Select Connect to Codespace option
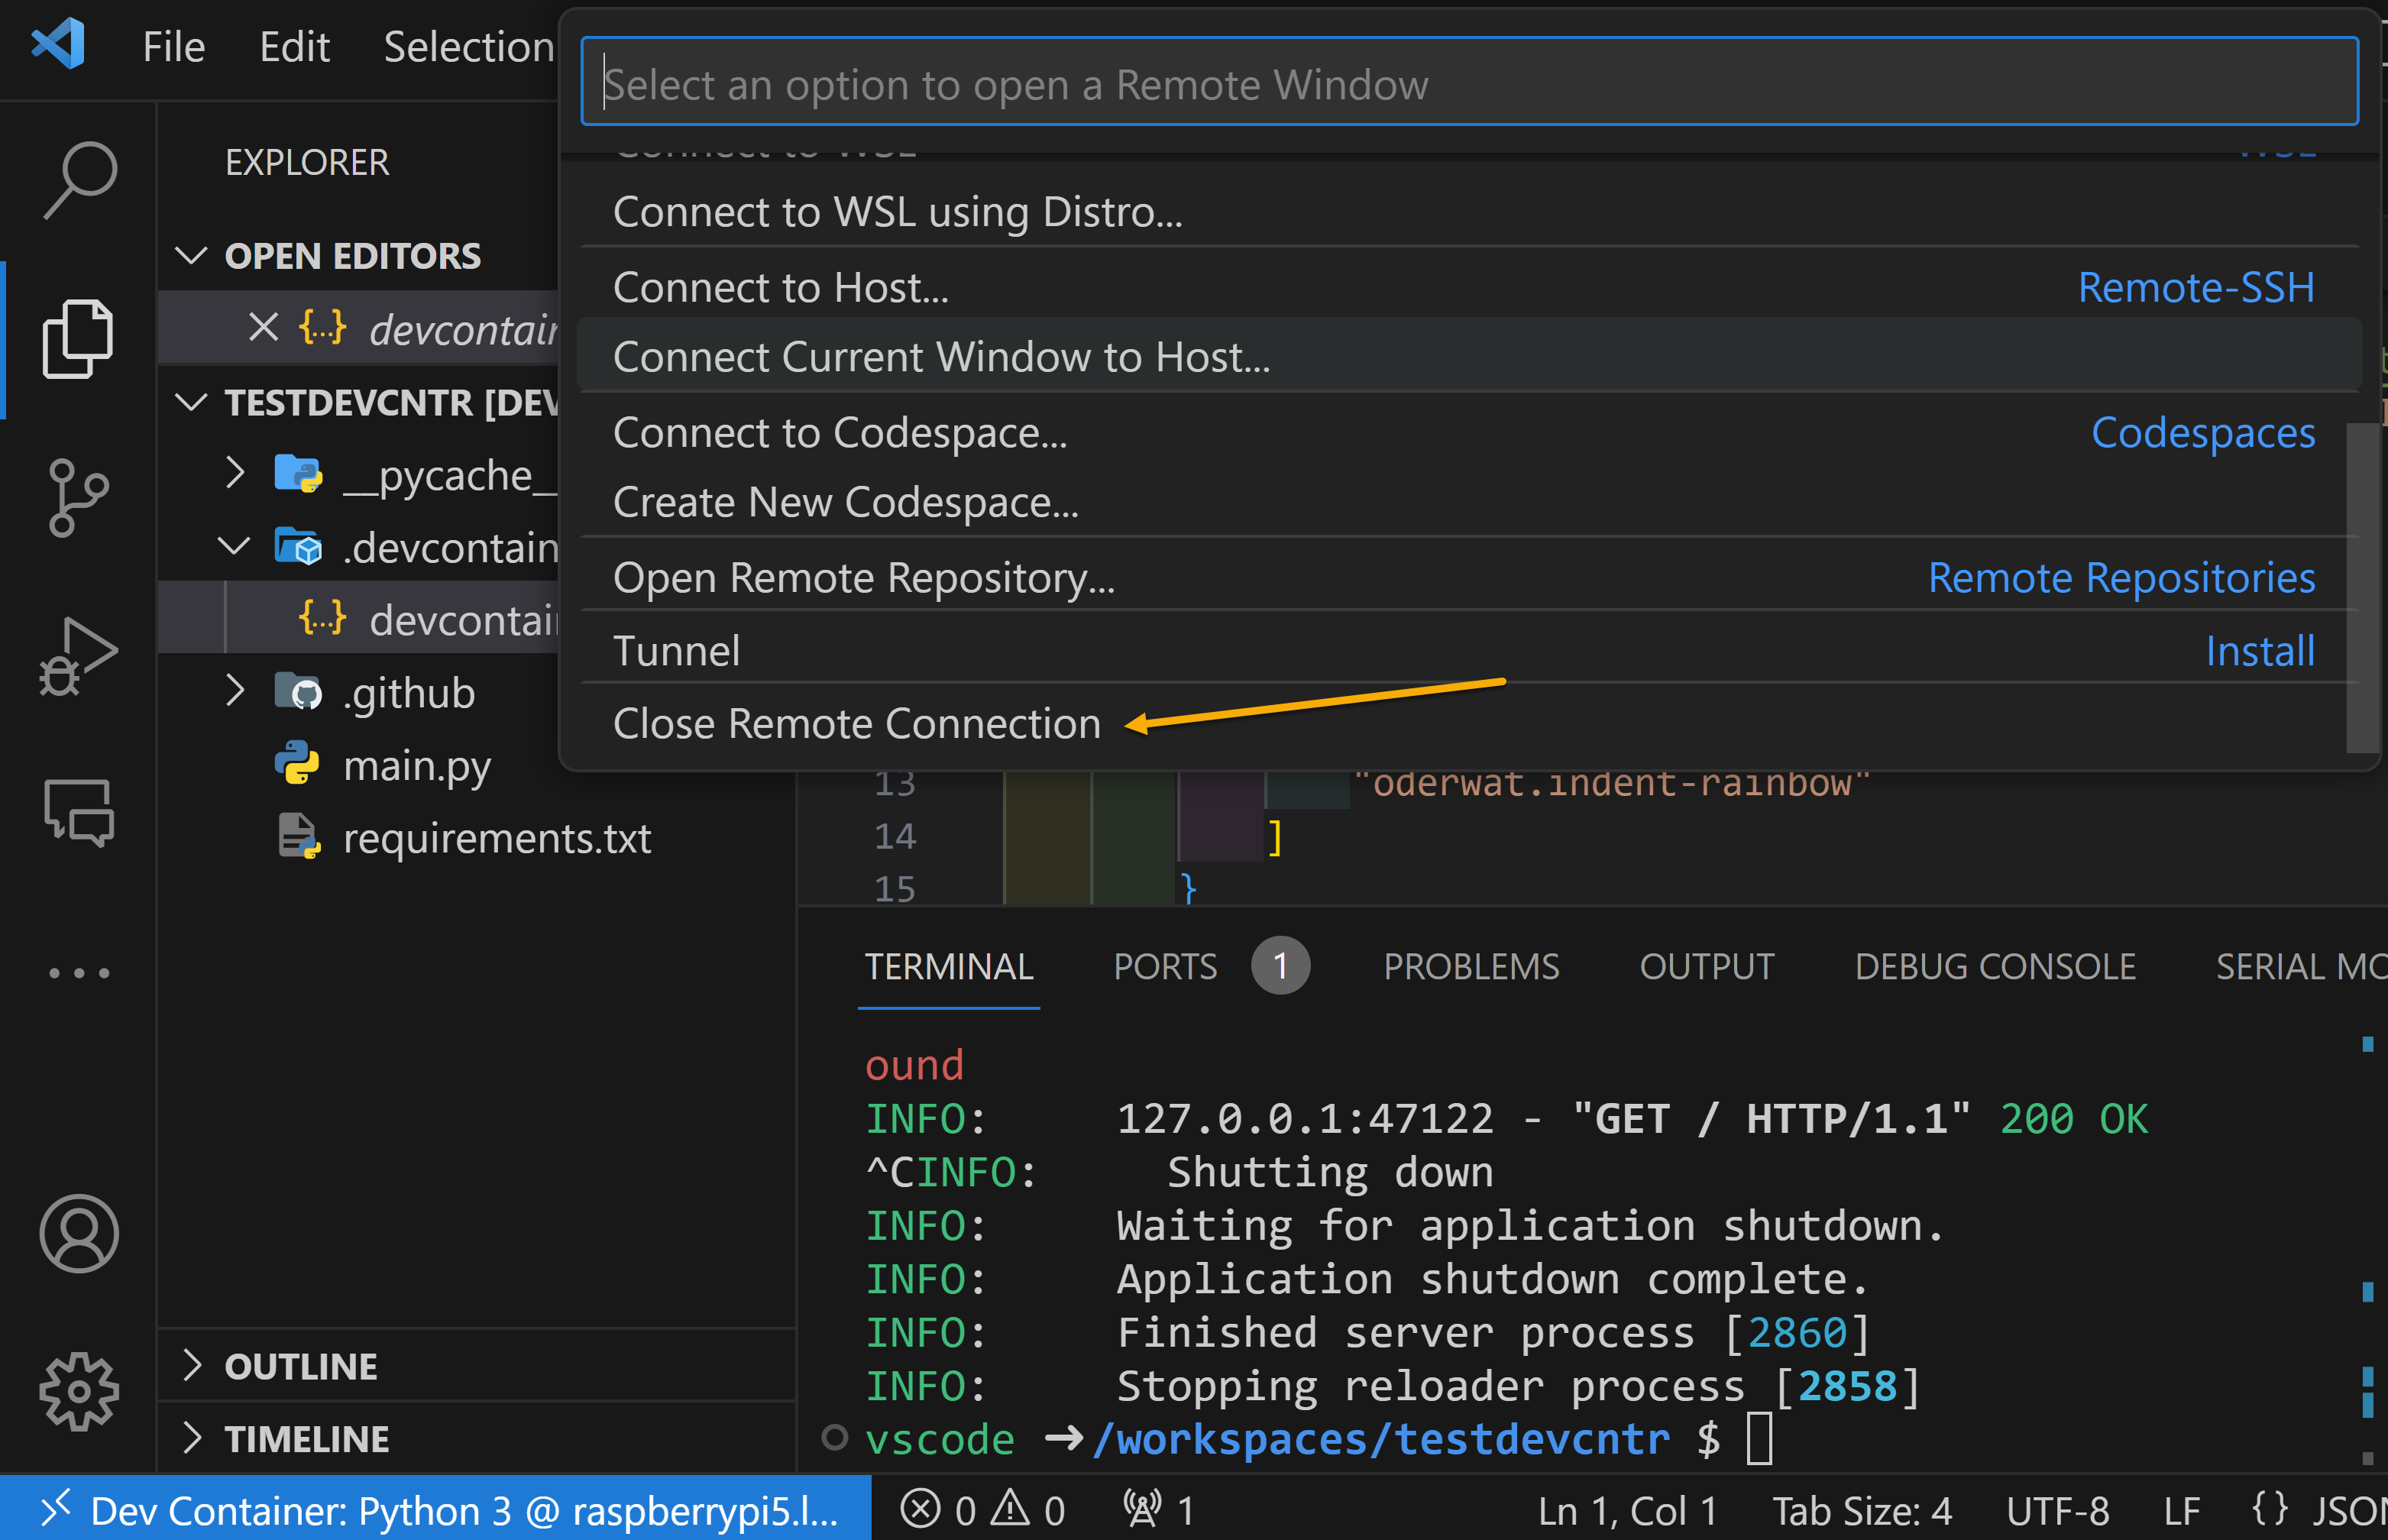 tap(1469, 432)
